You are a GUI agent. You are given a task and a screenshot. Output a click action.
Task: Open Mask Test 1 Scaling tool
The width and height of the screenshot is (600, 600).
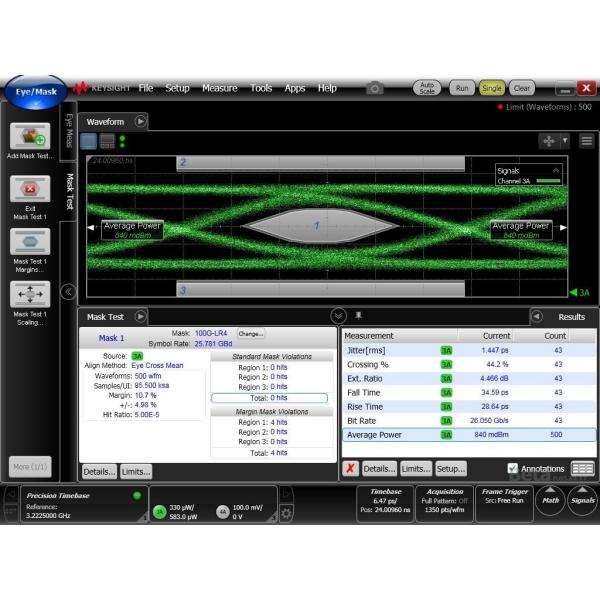pos(29,294)
